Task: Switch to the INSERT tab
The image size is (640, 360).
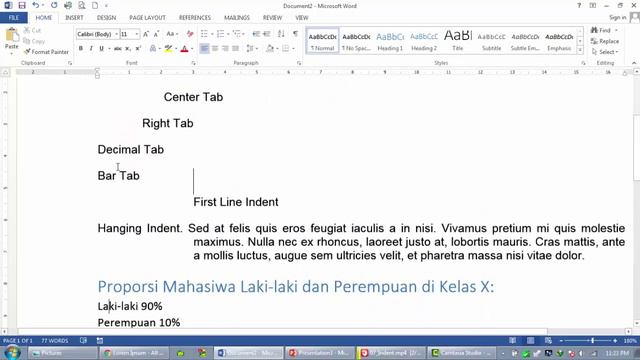Action: (74, 18)
